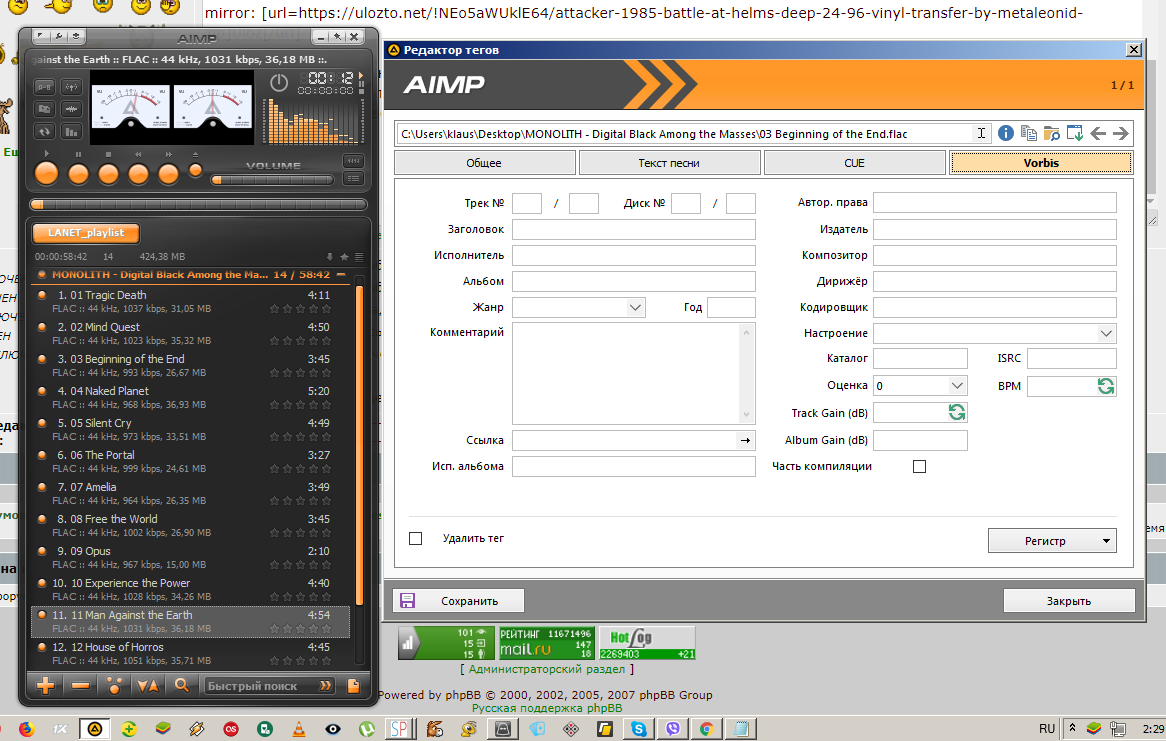Click the Закрыть button
The image size is (1166, 741).
coord(1069,600)
